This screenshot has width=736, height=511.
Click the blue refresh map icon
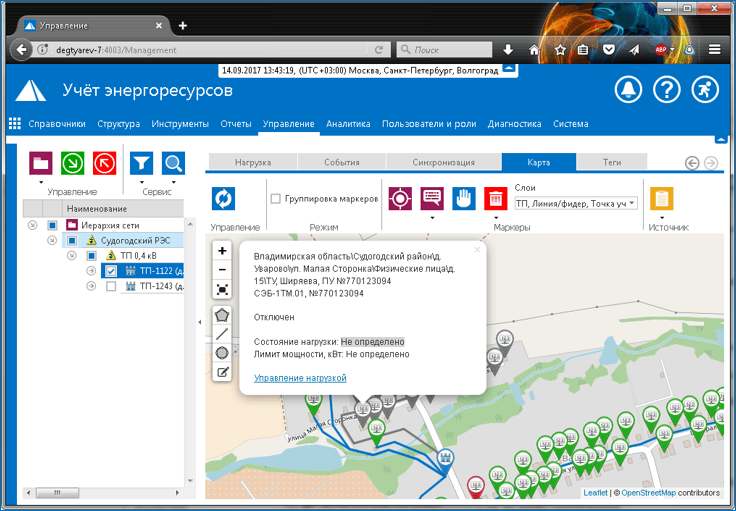pyautogui.click(x=223, y=198)
